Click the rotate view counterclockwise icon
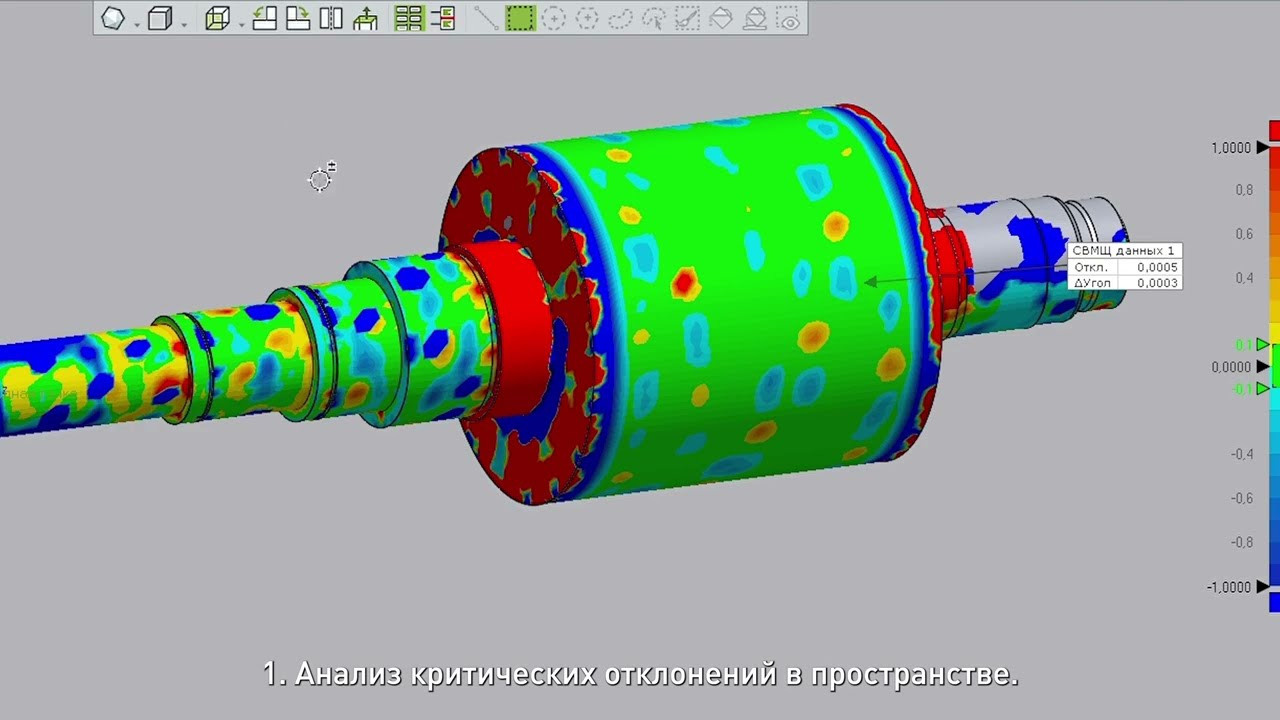1280x720 pixels. (x=264, y=18)
